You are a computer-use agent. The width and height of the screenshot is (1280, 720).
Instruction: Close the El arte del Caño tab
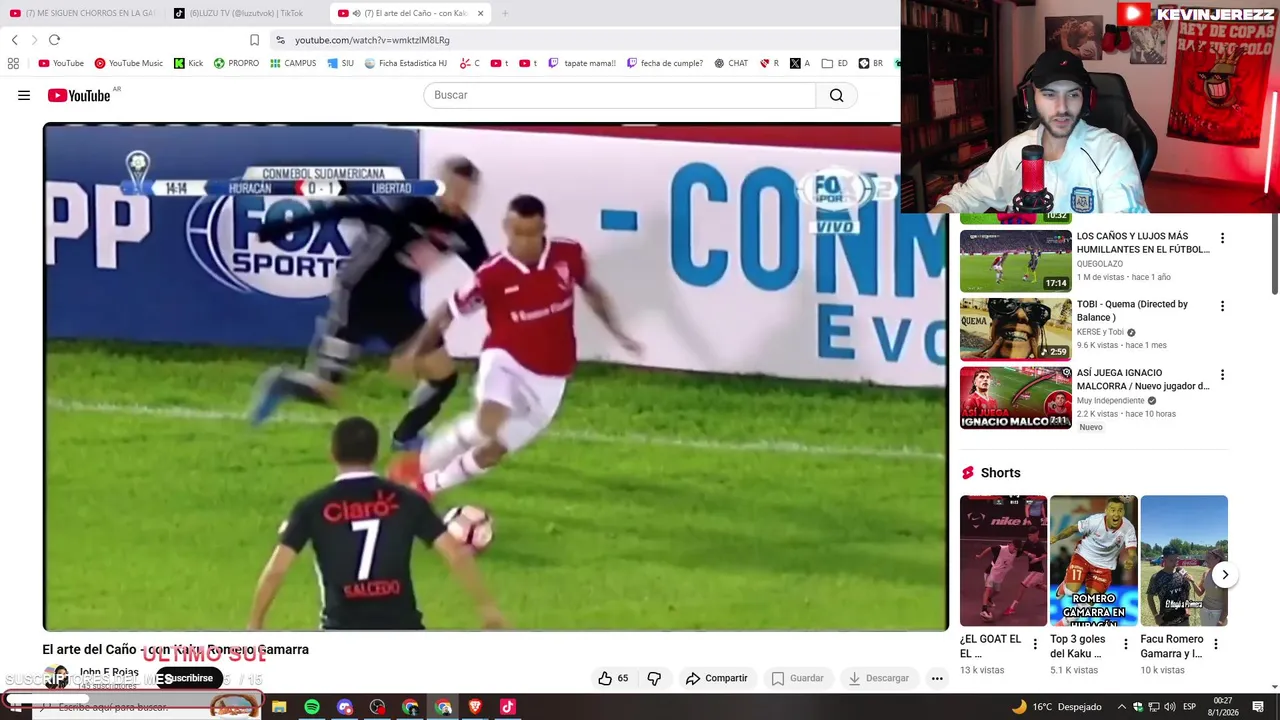(x=481, y=13)
